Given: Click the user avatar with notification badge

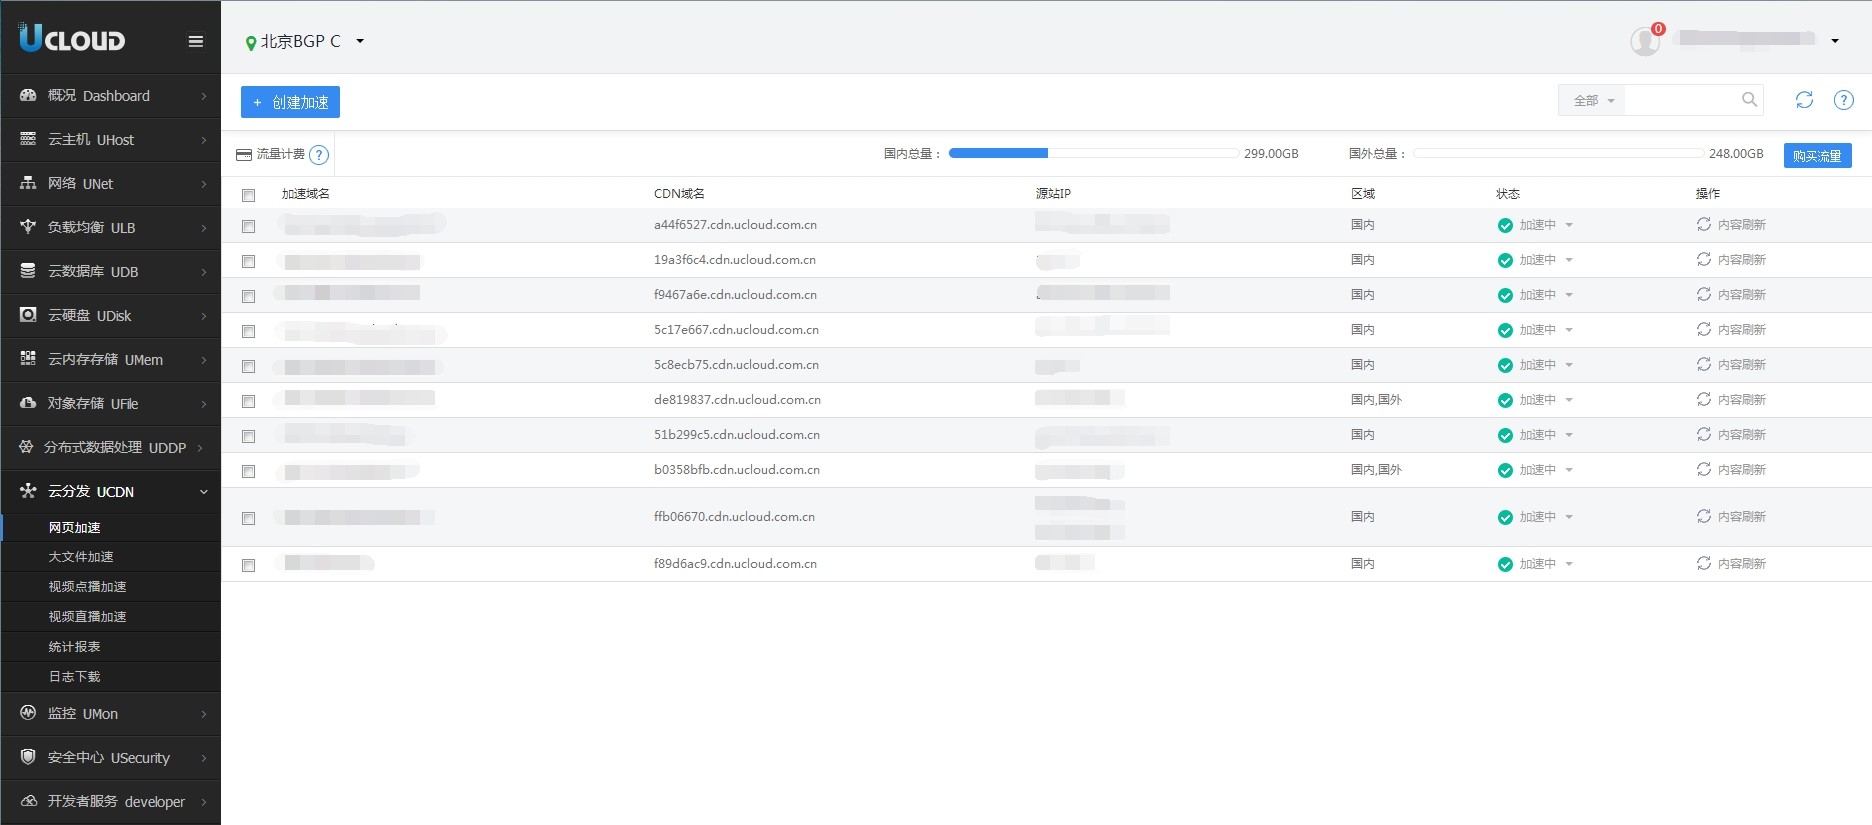Looking at the screenshot, I should tap(1646, 40).
